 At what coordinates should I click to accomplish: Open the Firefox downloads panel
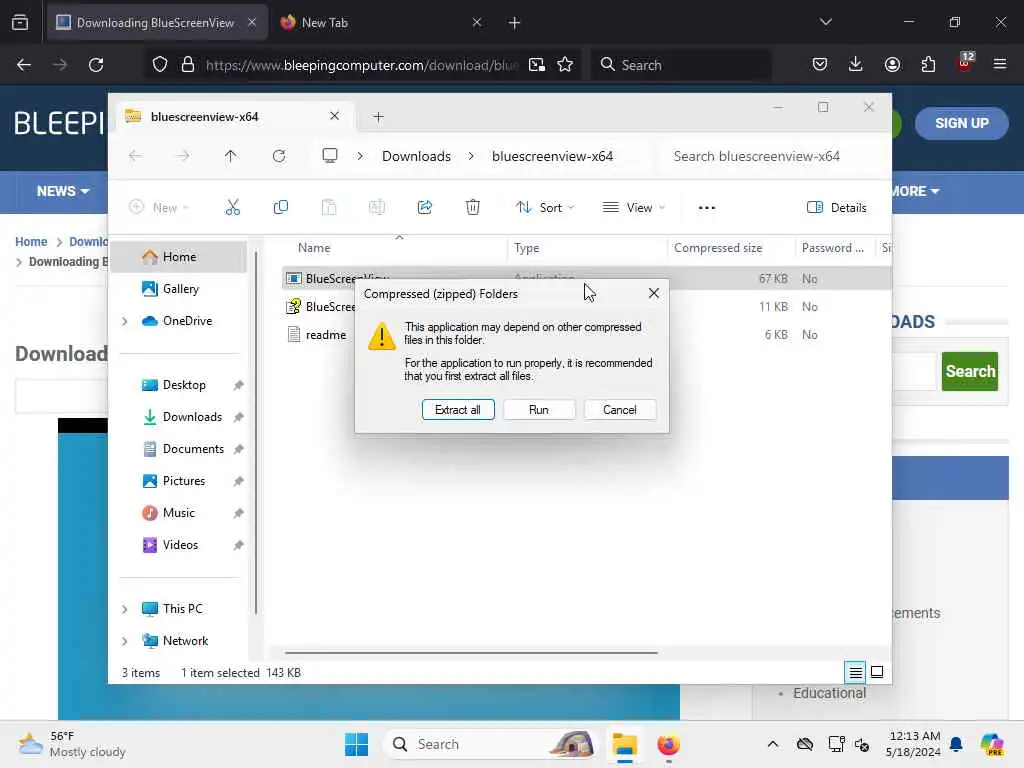[x=856, y=64]
